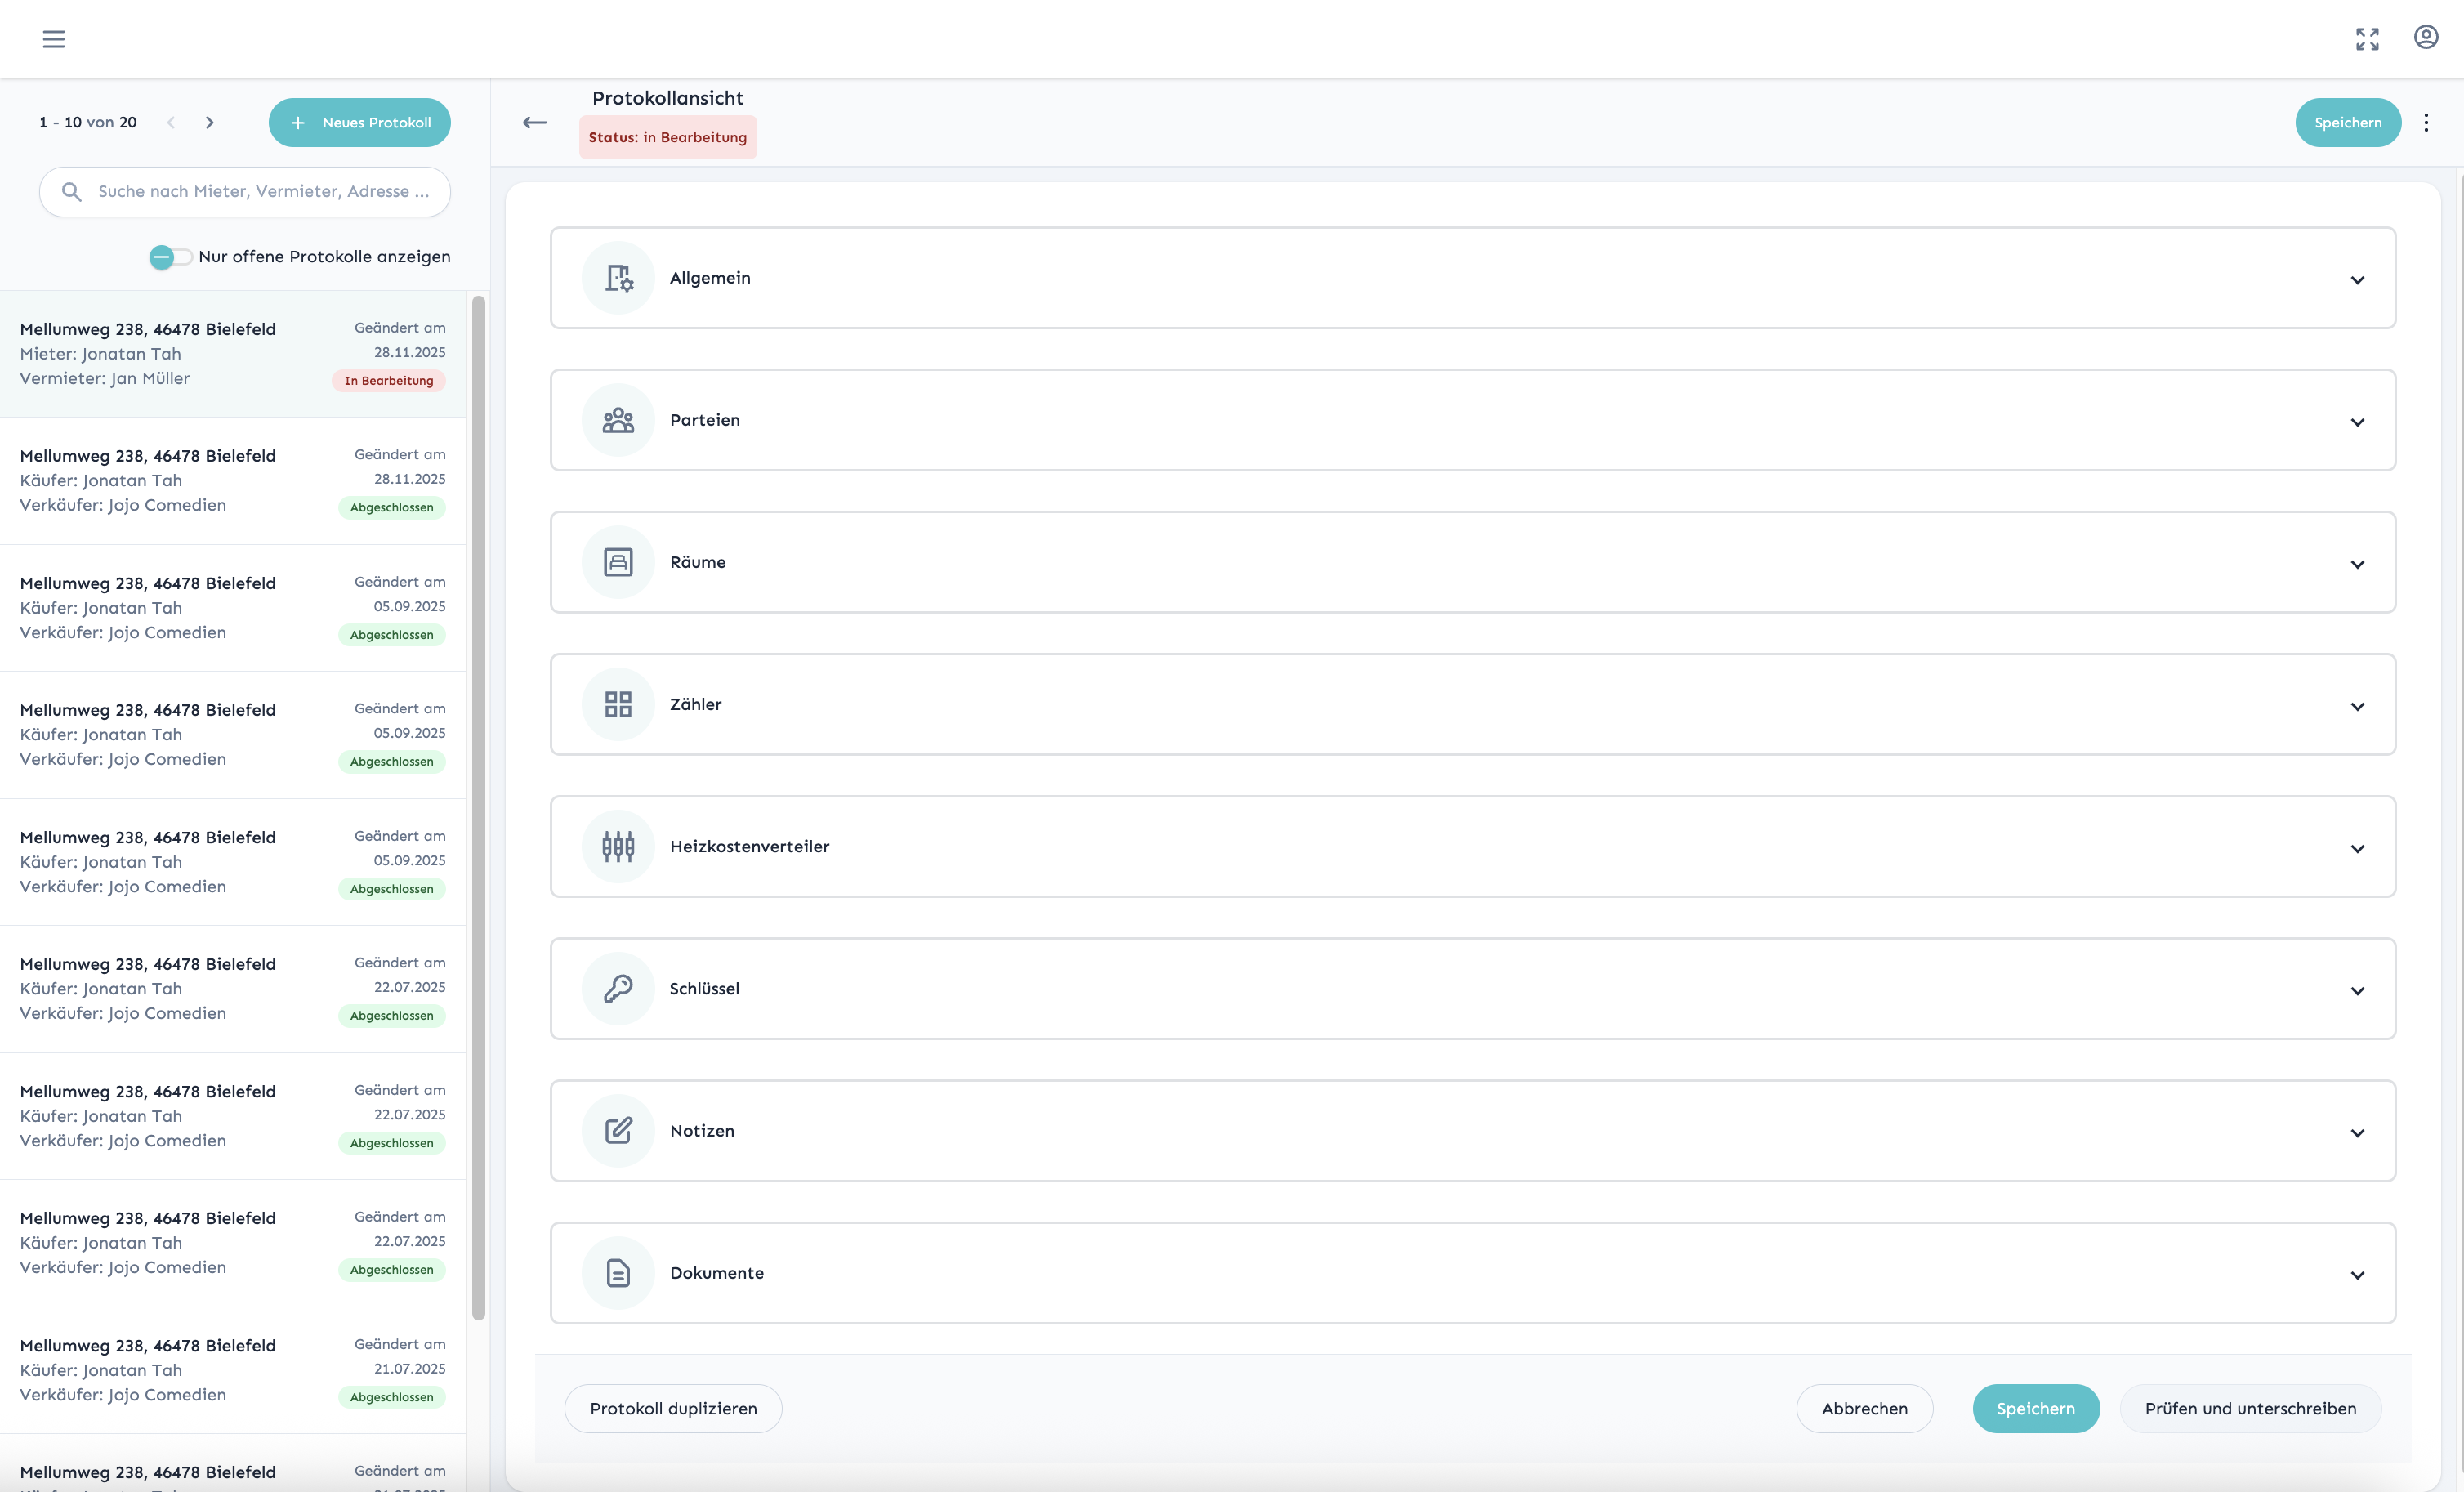The width and height of the screenshot is (2464, 1492).
Task: Click the Neues Protokoll button
Action: point(359,122)
